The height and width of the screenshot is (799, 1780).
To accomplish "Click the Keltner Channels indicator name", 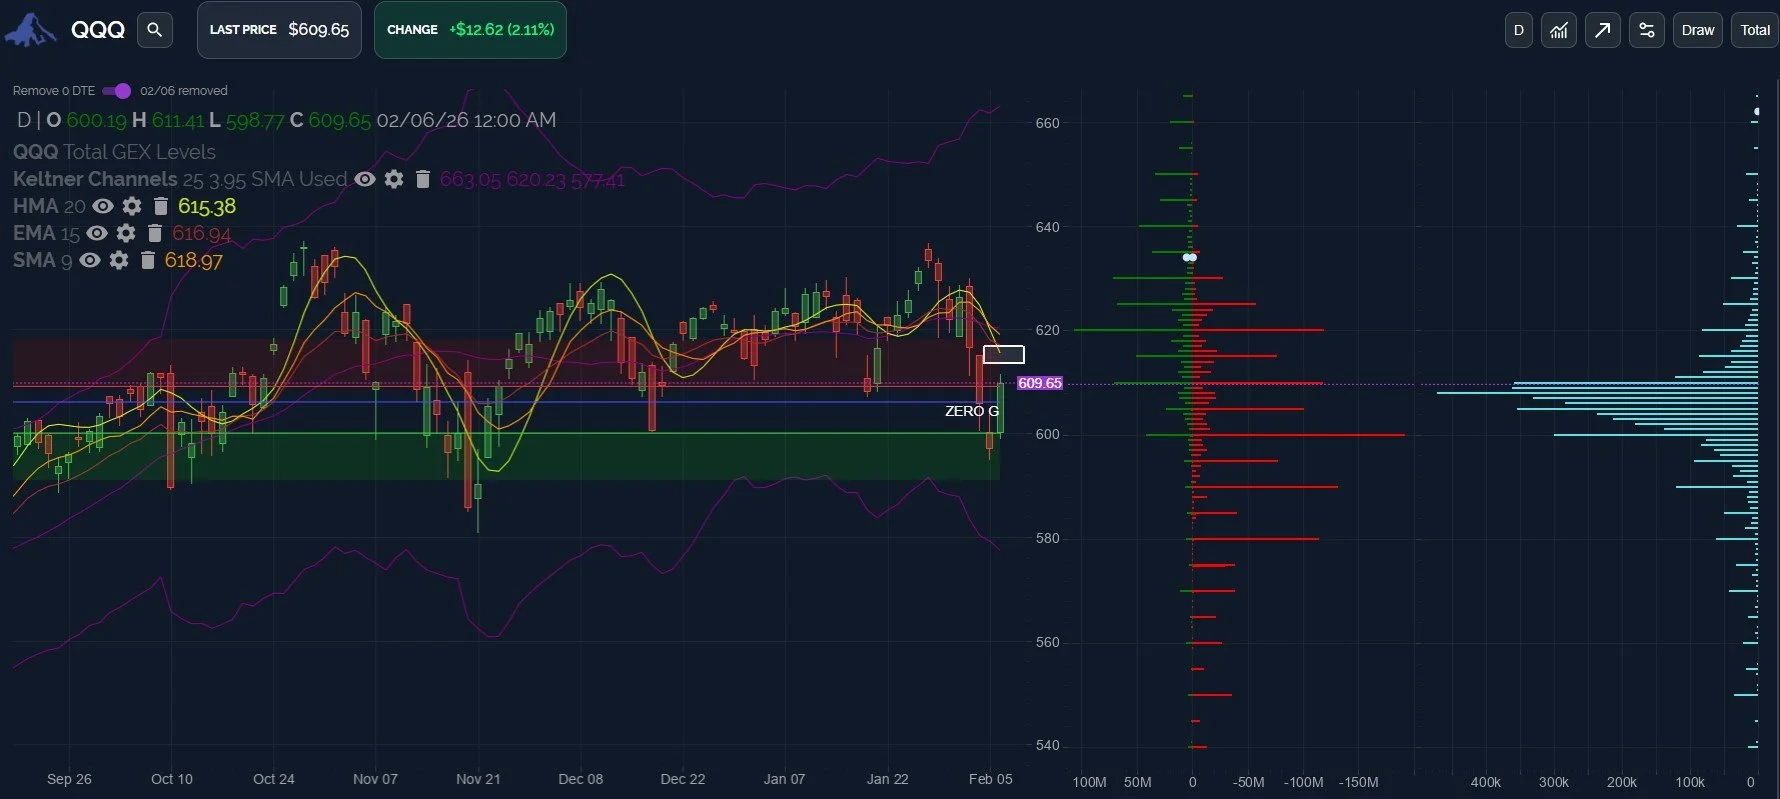I will pyautogui.click(x=95, y=179).
